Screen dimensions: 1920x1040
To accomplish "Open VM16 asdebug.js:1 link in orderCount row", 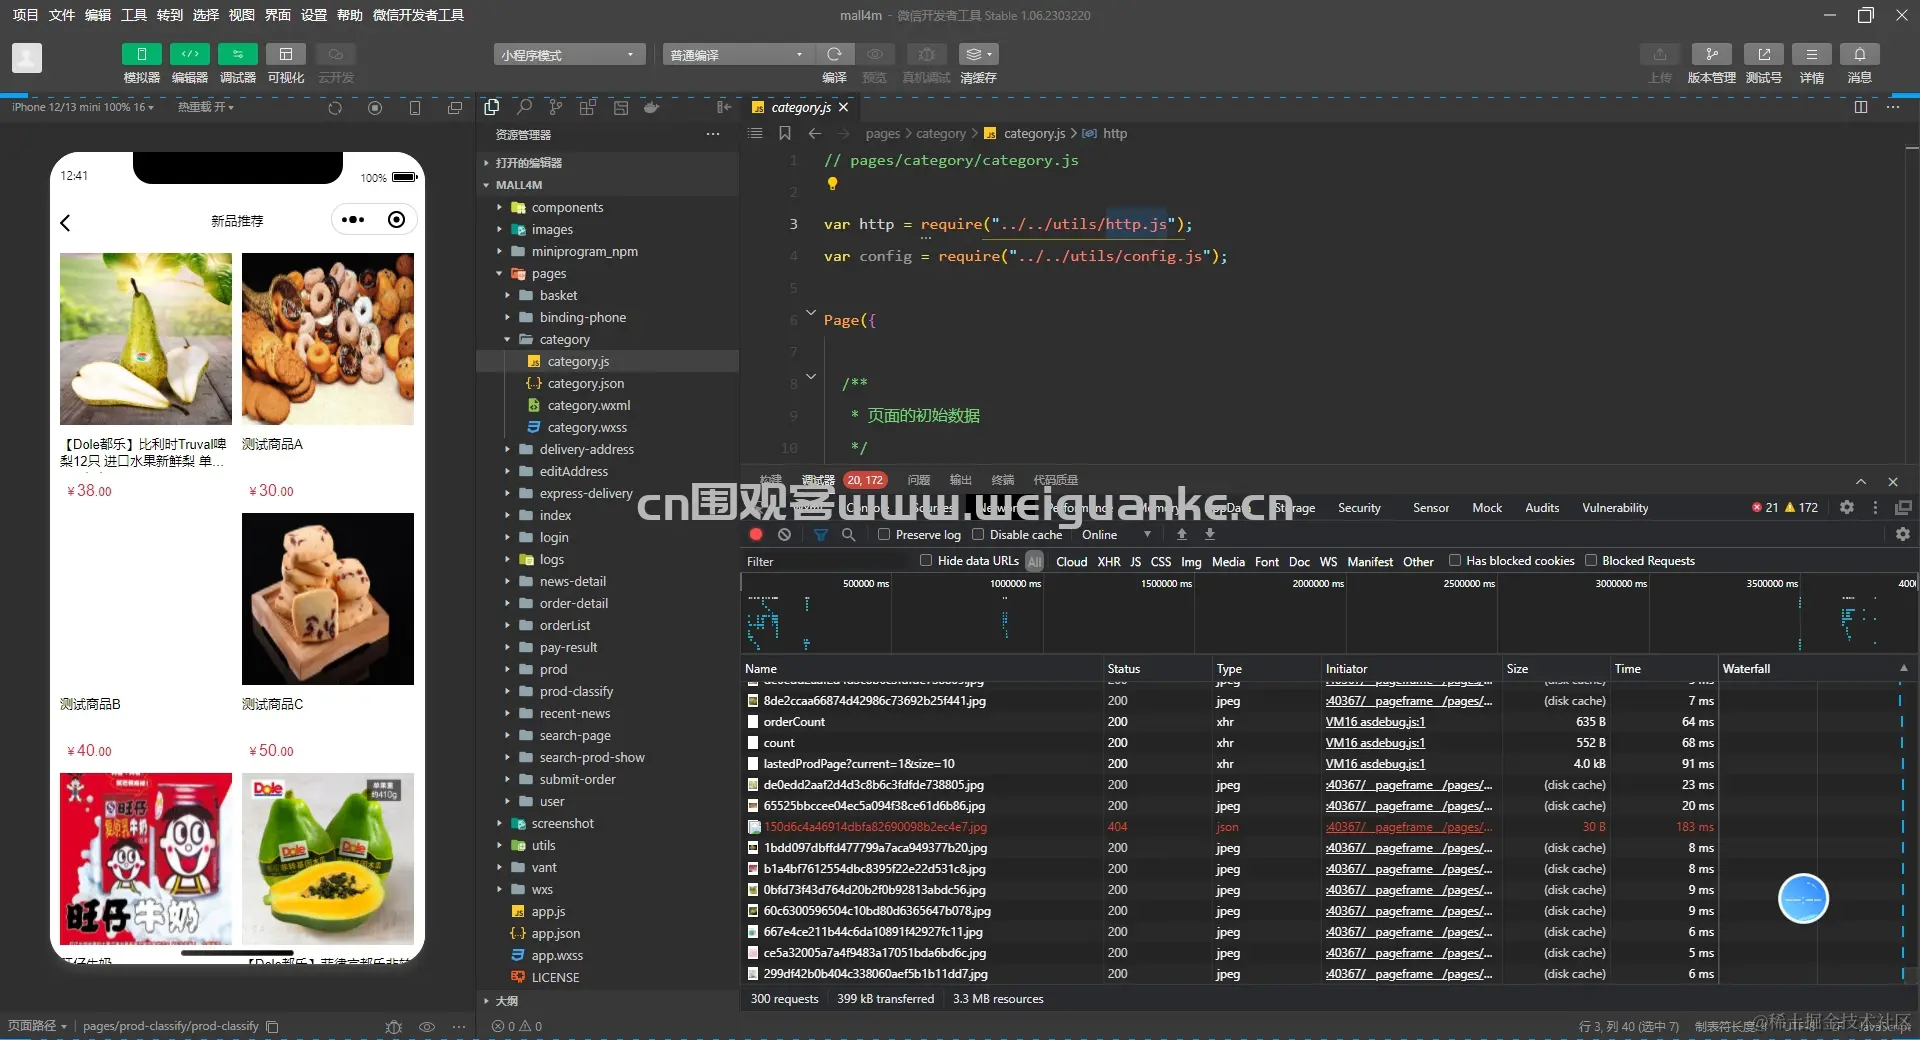I will 1375,722.
